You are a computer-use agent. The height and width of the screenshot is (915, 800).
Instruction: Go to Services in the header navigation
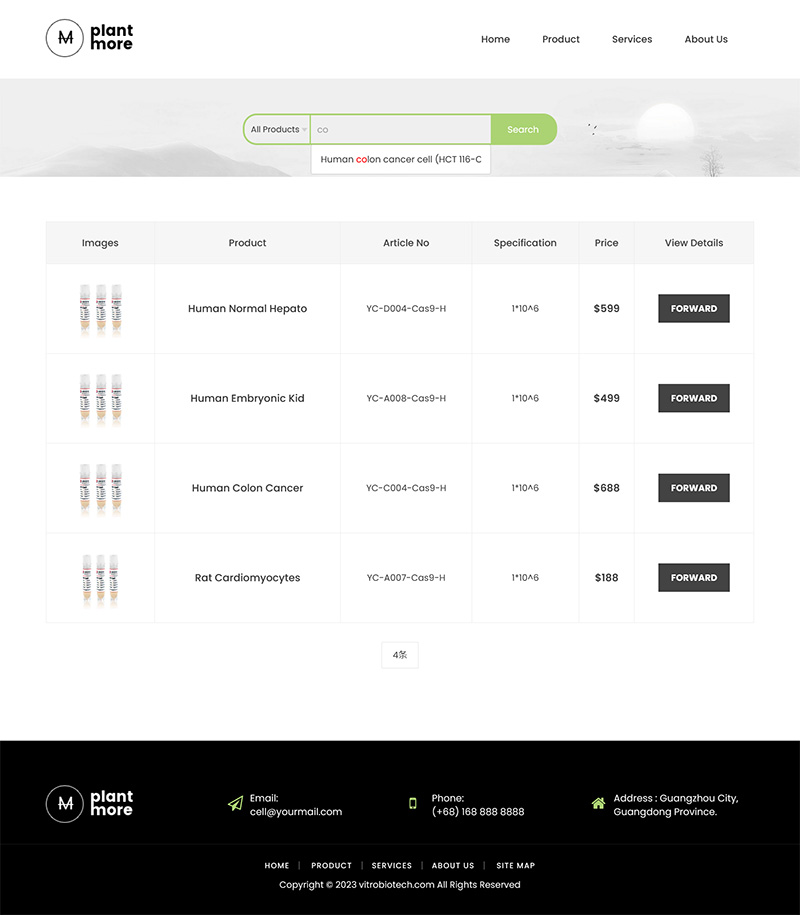pos(632,39)
